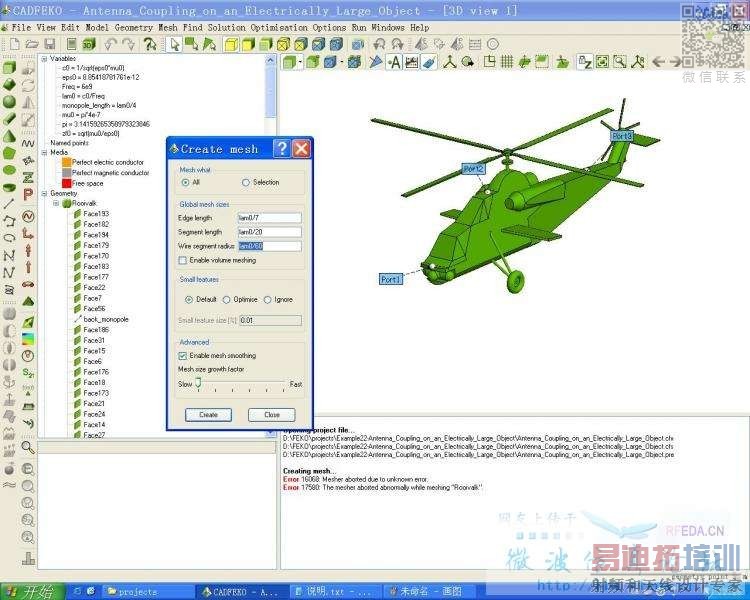Open the Geometry menu
The image size is (750, 600).
coord(133,28)
